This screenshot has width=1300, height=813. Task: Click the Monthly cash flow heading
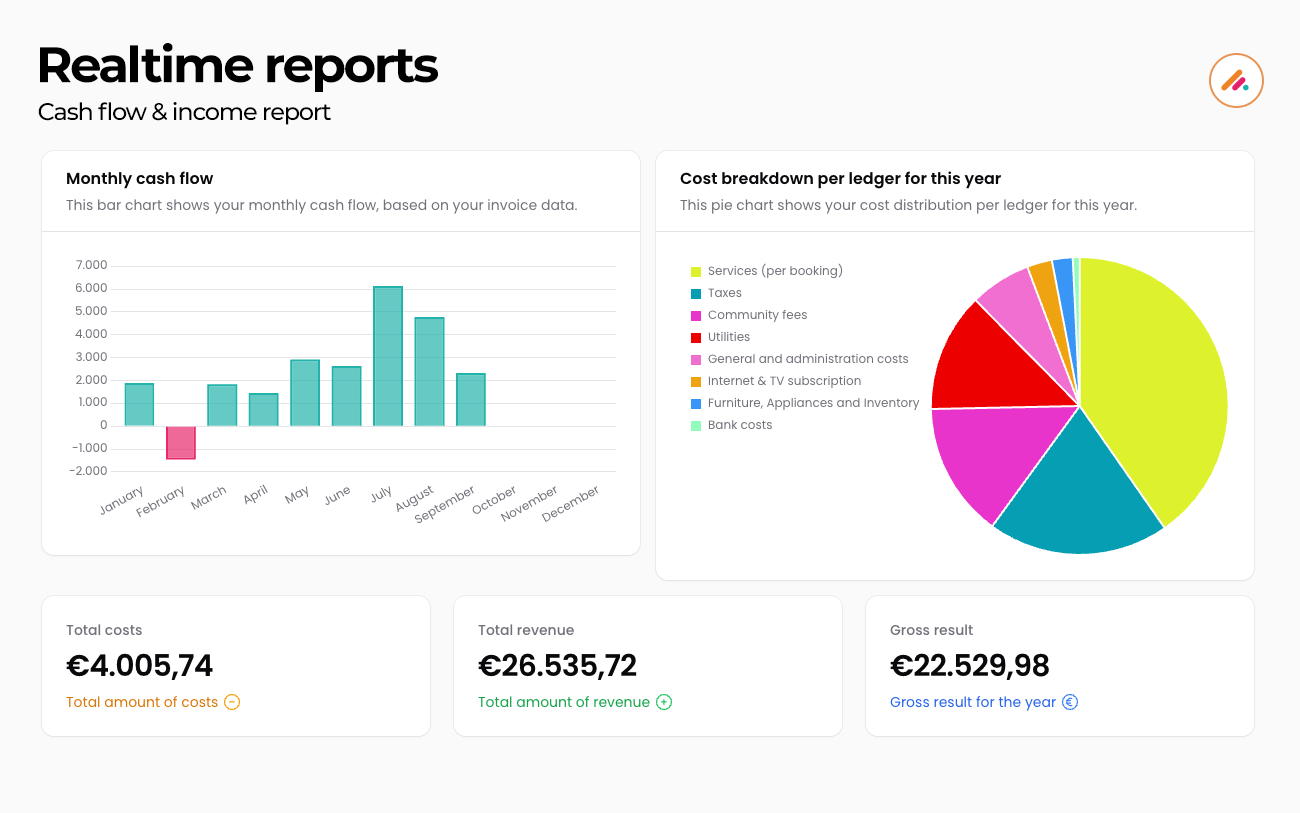click(139, 178)
